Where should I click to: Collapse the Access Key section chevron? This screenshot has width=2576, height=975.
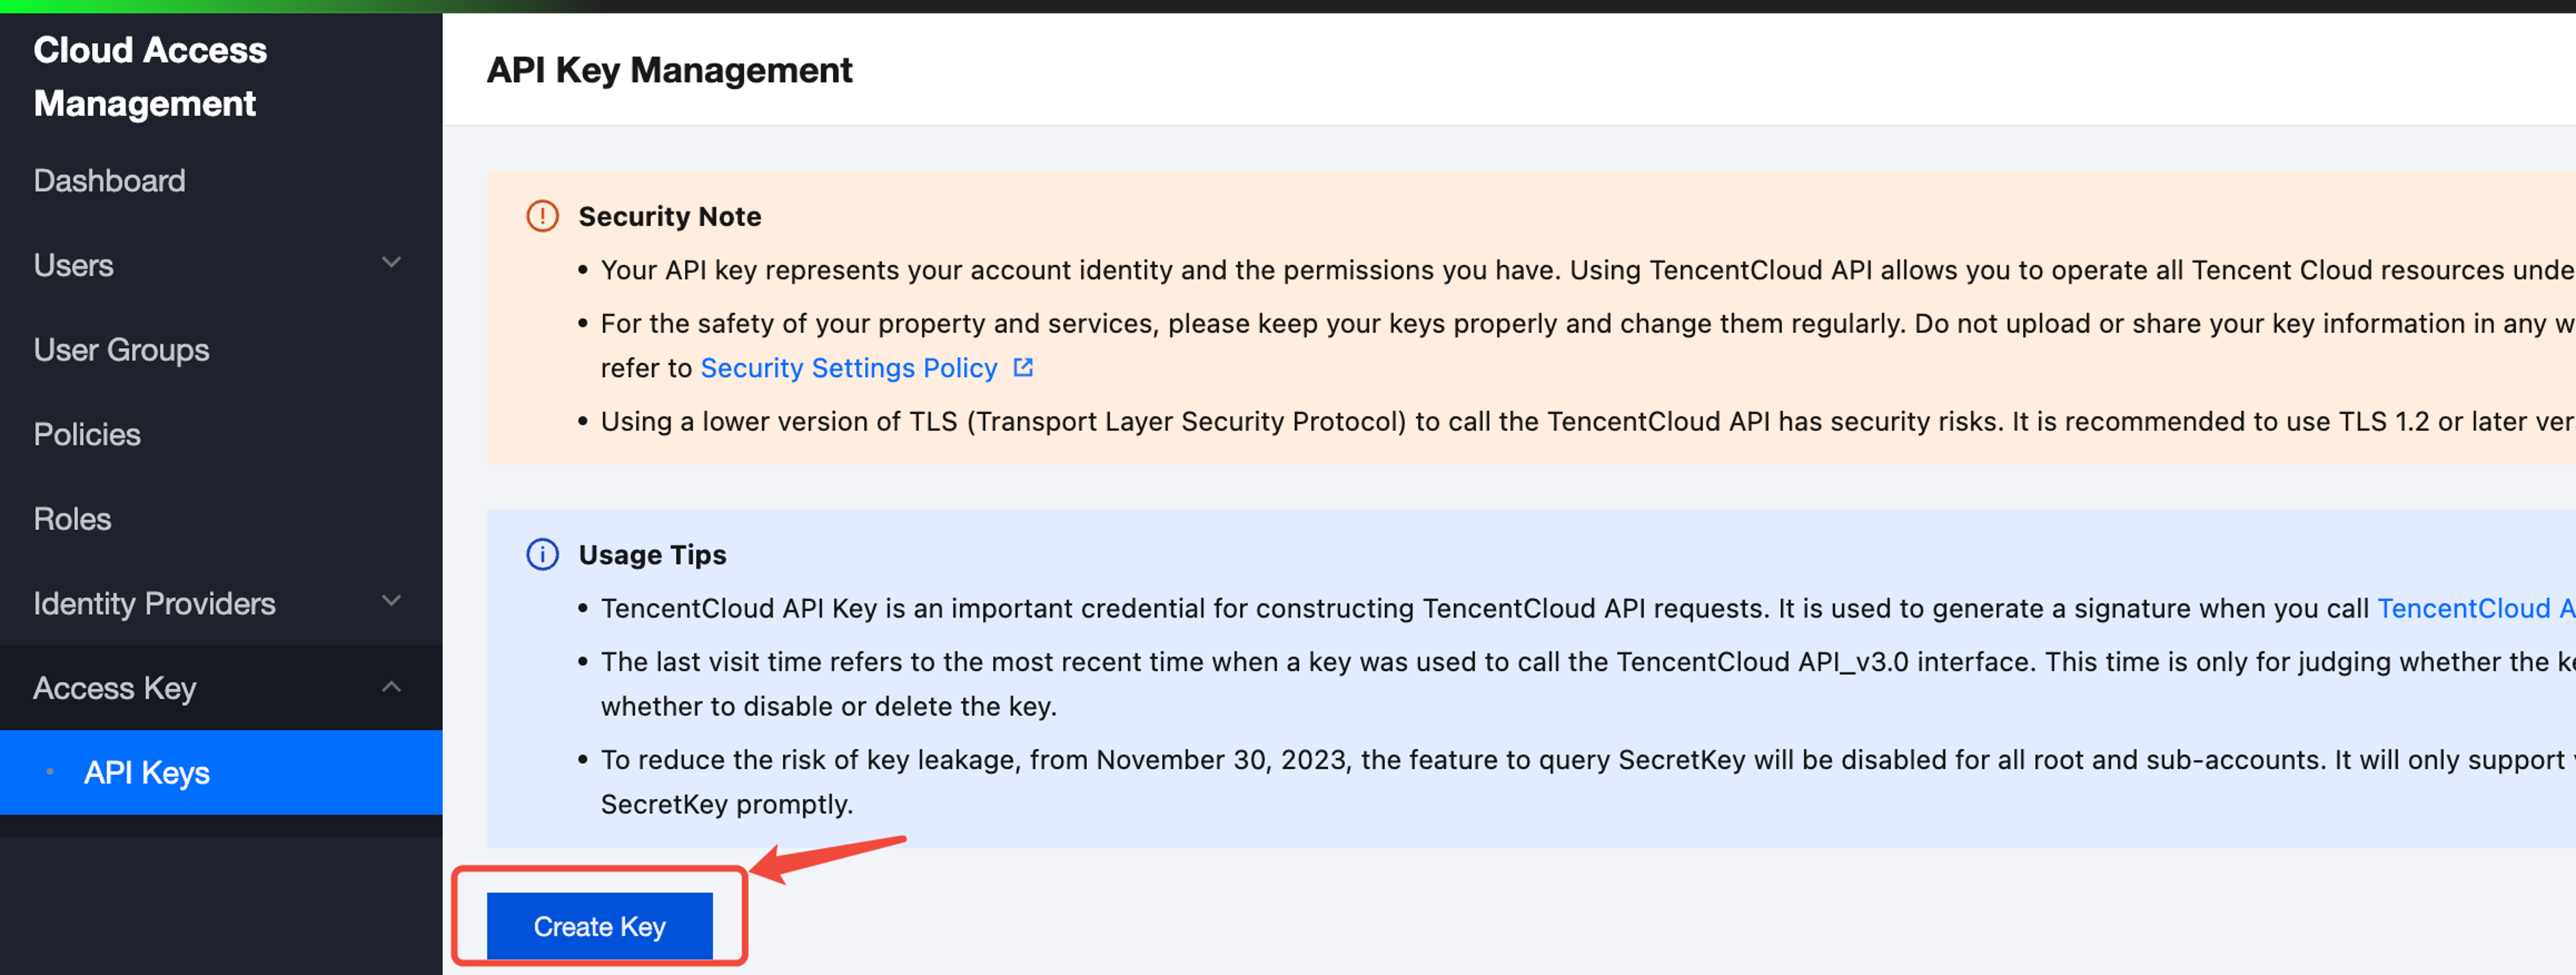tap(391, 687)
